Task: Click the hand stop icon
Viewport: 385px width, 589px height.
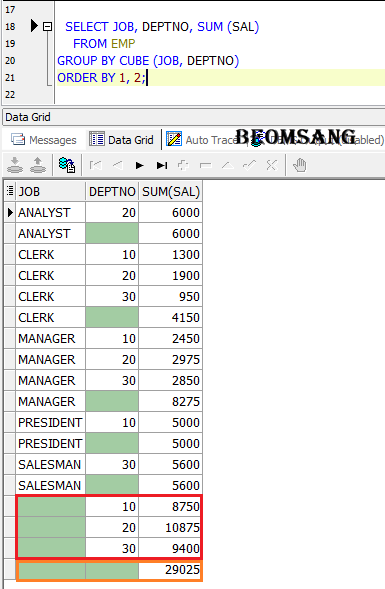Action: click(299, 165)
